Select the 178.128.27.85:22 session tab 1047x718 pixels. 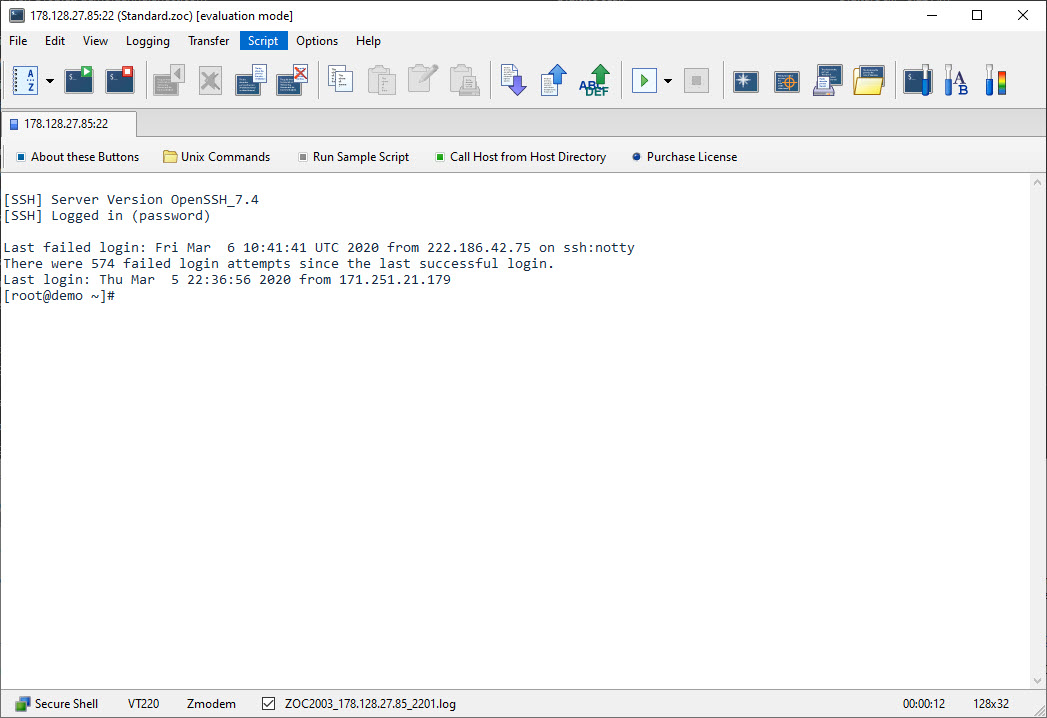pos(66,124)
